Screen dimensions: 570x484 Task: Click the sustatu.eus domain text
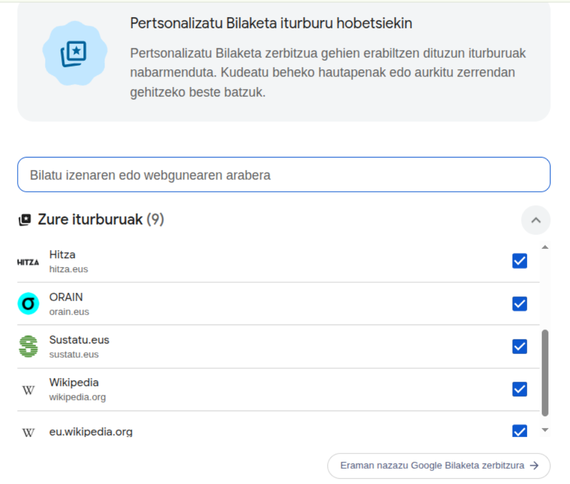click(74, 355)
